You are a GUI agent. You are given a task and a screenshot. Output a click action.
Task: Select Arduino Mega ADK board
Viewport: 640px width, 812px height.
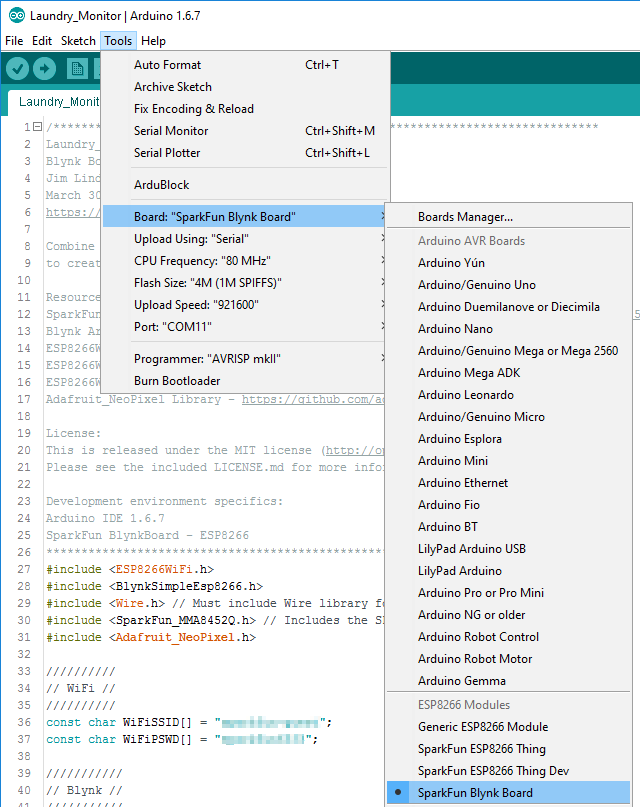coord(508,373)
